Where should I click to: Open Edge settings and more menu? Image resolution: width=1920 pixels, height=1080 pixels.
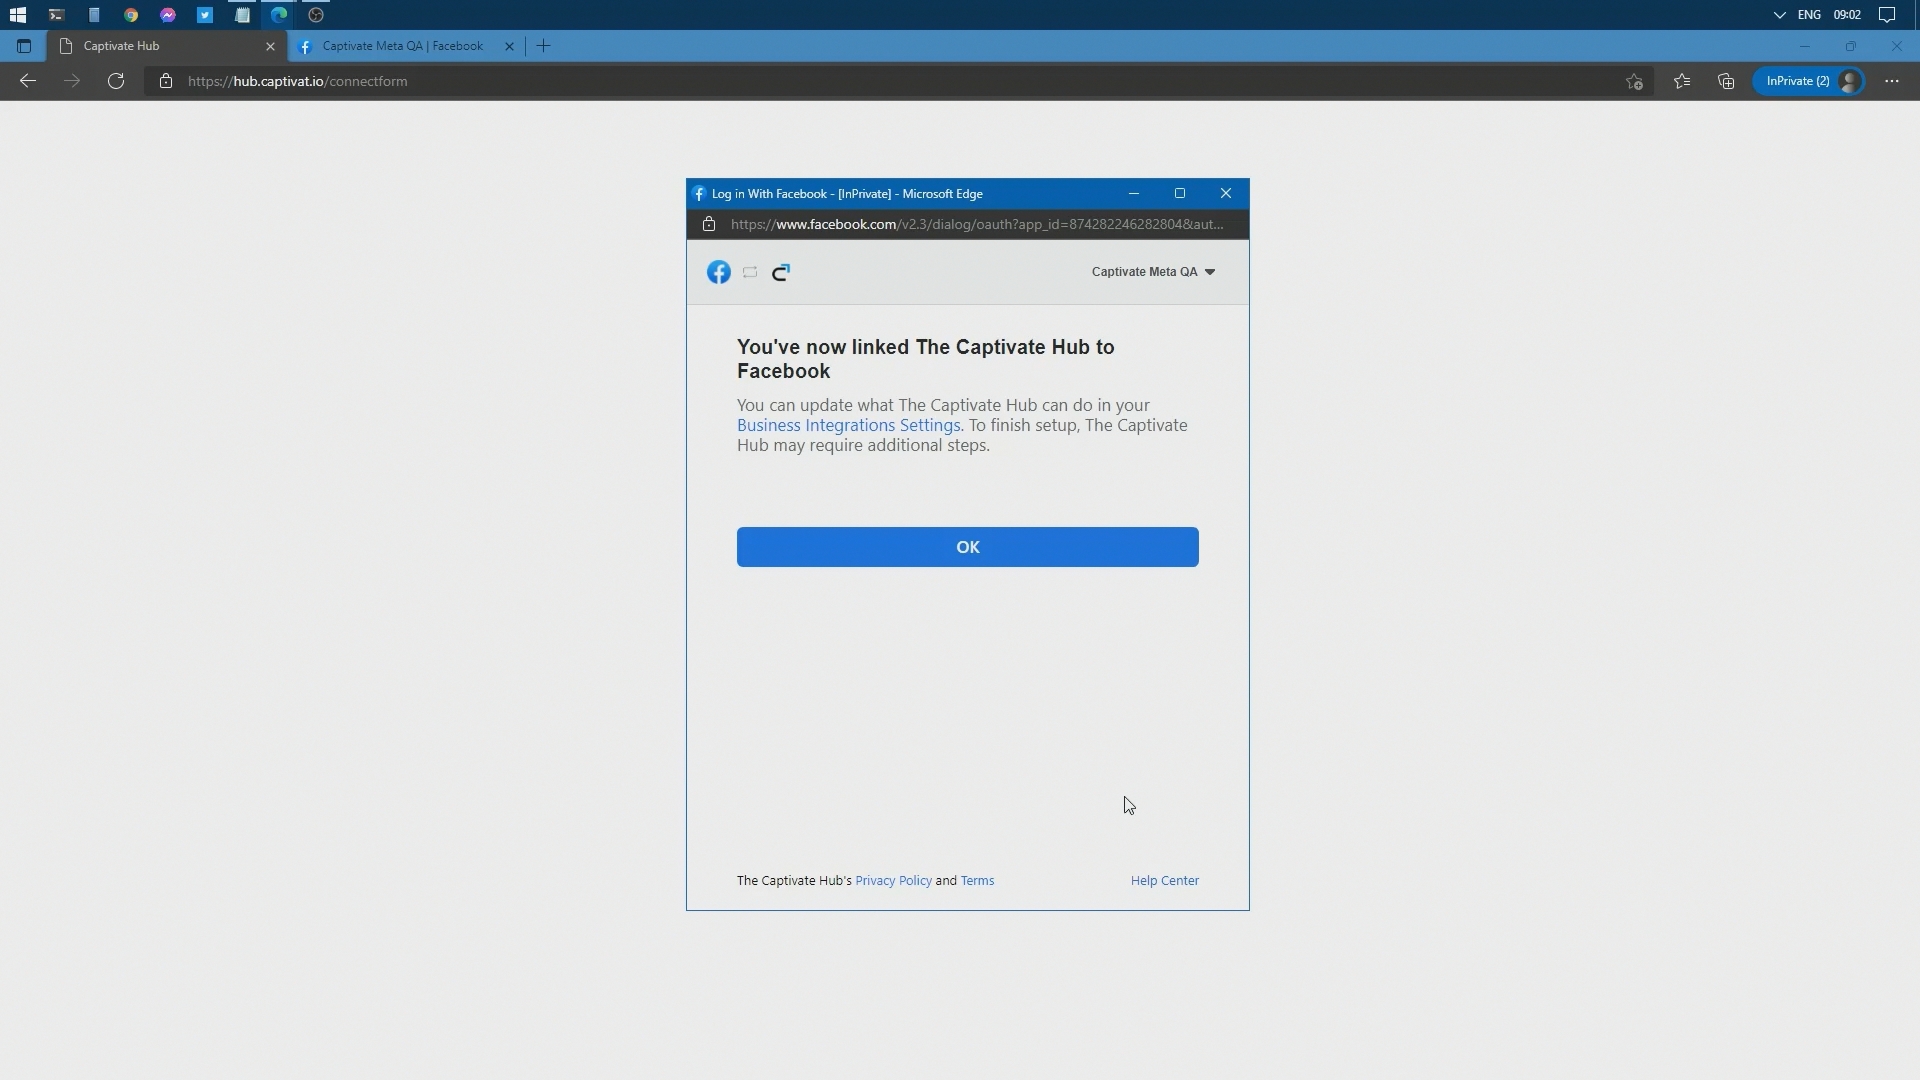pos(1891,81)
